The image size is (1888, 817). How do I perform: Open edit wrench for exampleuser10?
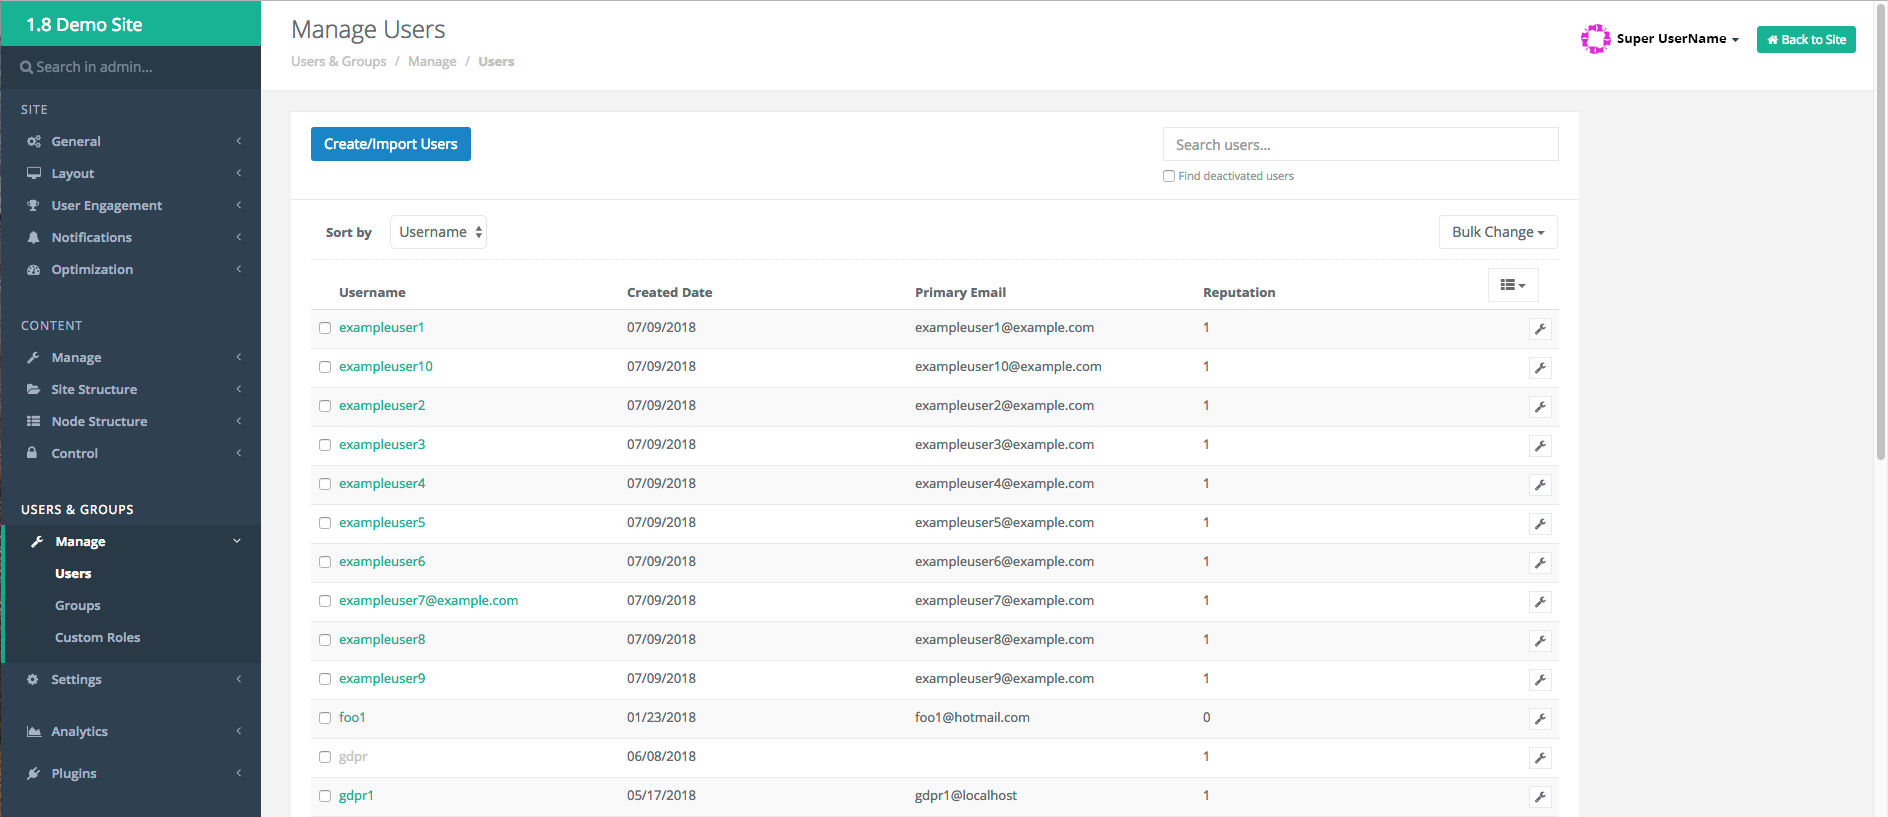point(1540,368)
